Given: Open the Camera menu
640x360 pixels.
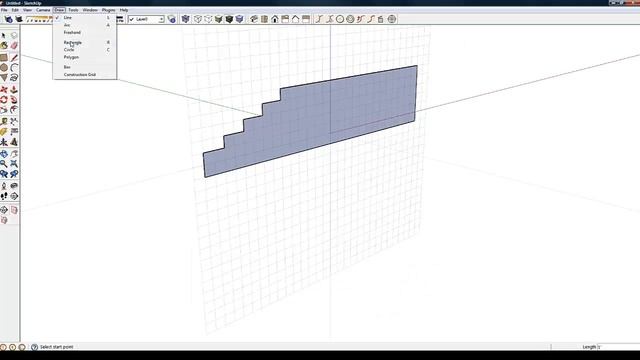Looking at the screenshot, I should (x=43, y=10).
